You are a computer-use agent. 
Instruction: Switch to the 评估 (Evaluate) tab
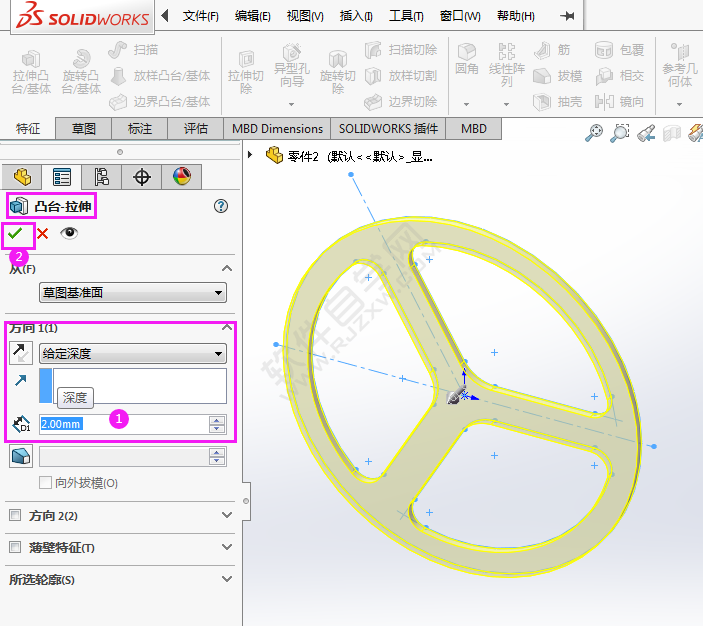[x=195, y=129]
